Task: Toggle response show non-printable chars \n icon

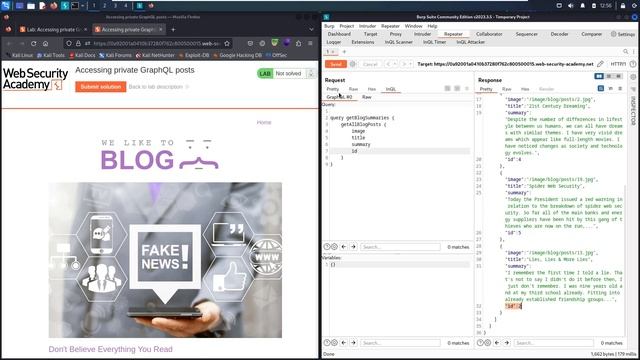Action: [x=611, y=89]
